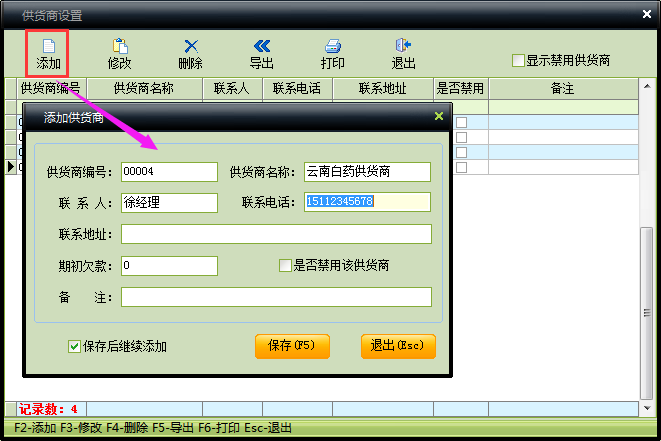
Task: Click the 备注 column header
Action: click(x=563, y=89)
